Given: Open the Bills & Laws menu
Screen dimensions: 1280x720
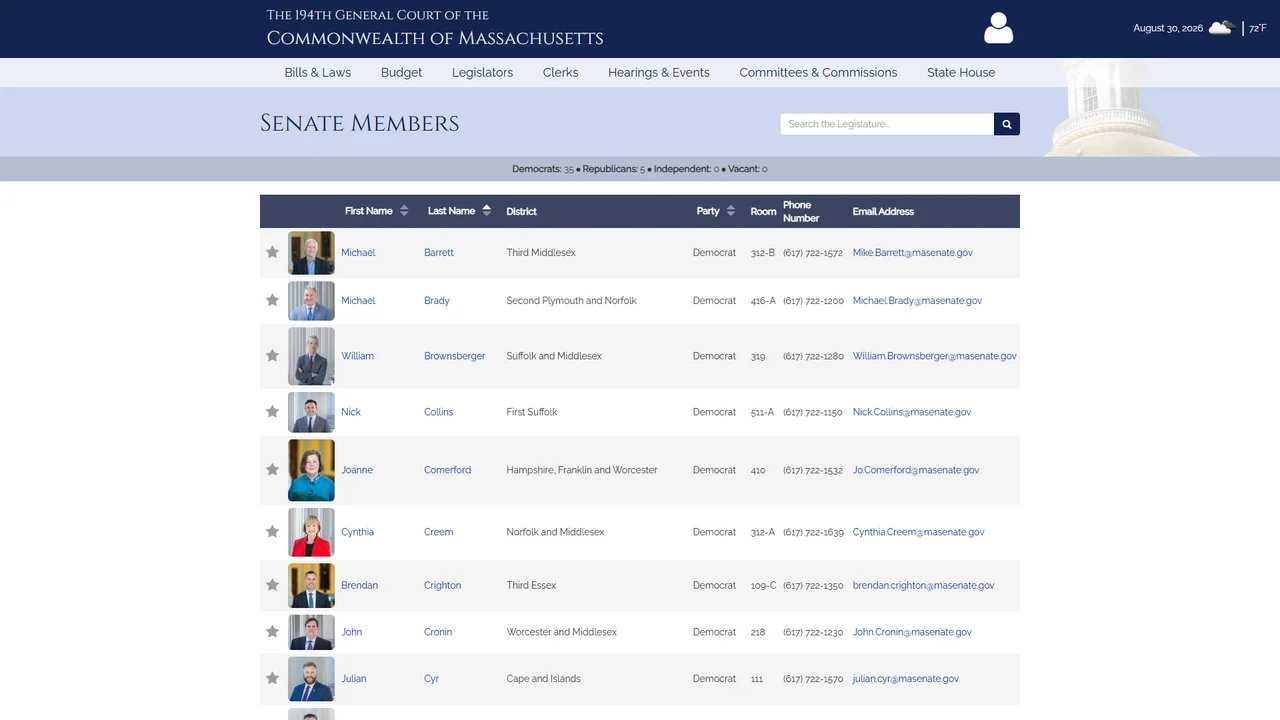Looking at the screenshot, I should coord(318,72).
